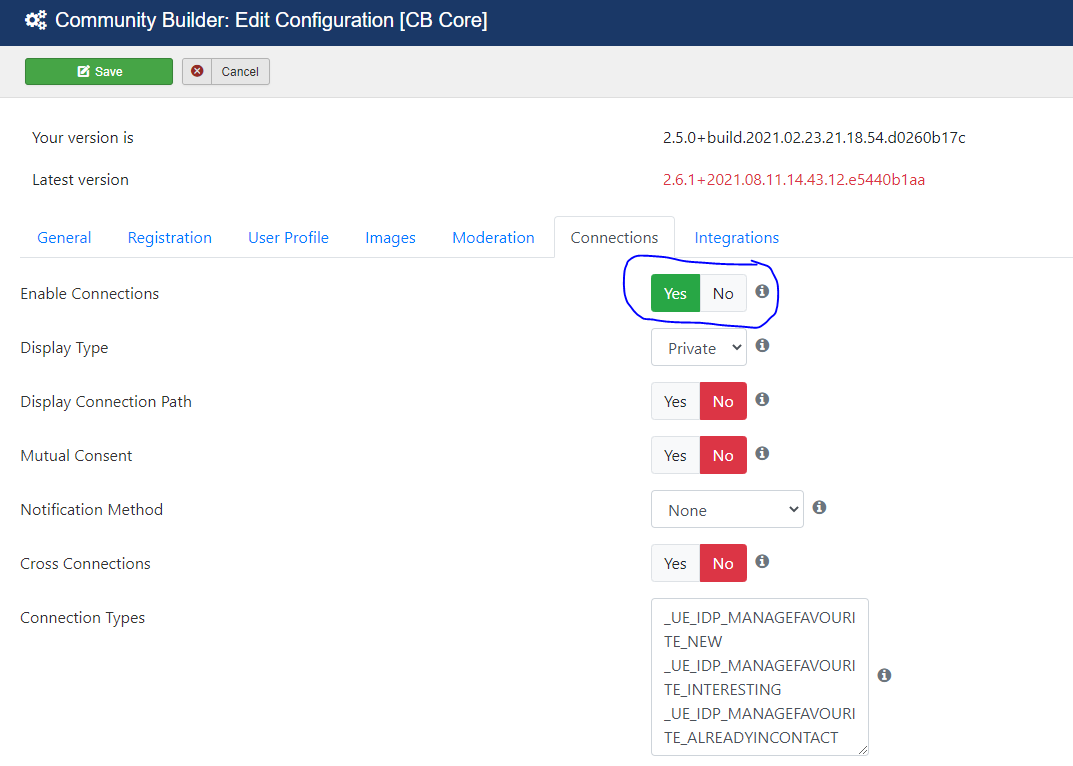Click info icon for Mutual Consent

coord(762,454)
